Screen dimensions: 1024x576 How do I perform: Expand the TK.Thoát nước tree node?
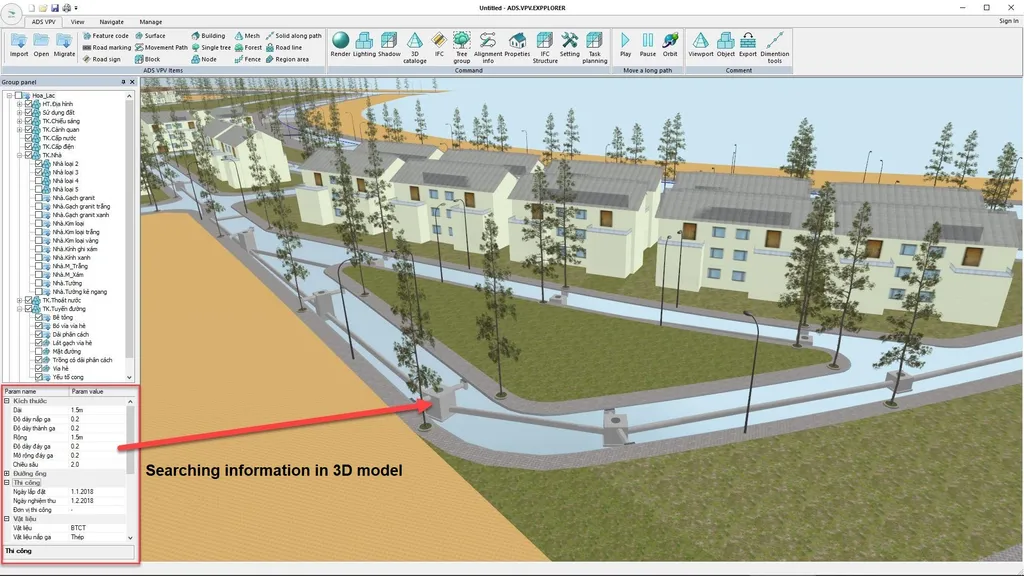[x=20, y=300]
